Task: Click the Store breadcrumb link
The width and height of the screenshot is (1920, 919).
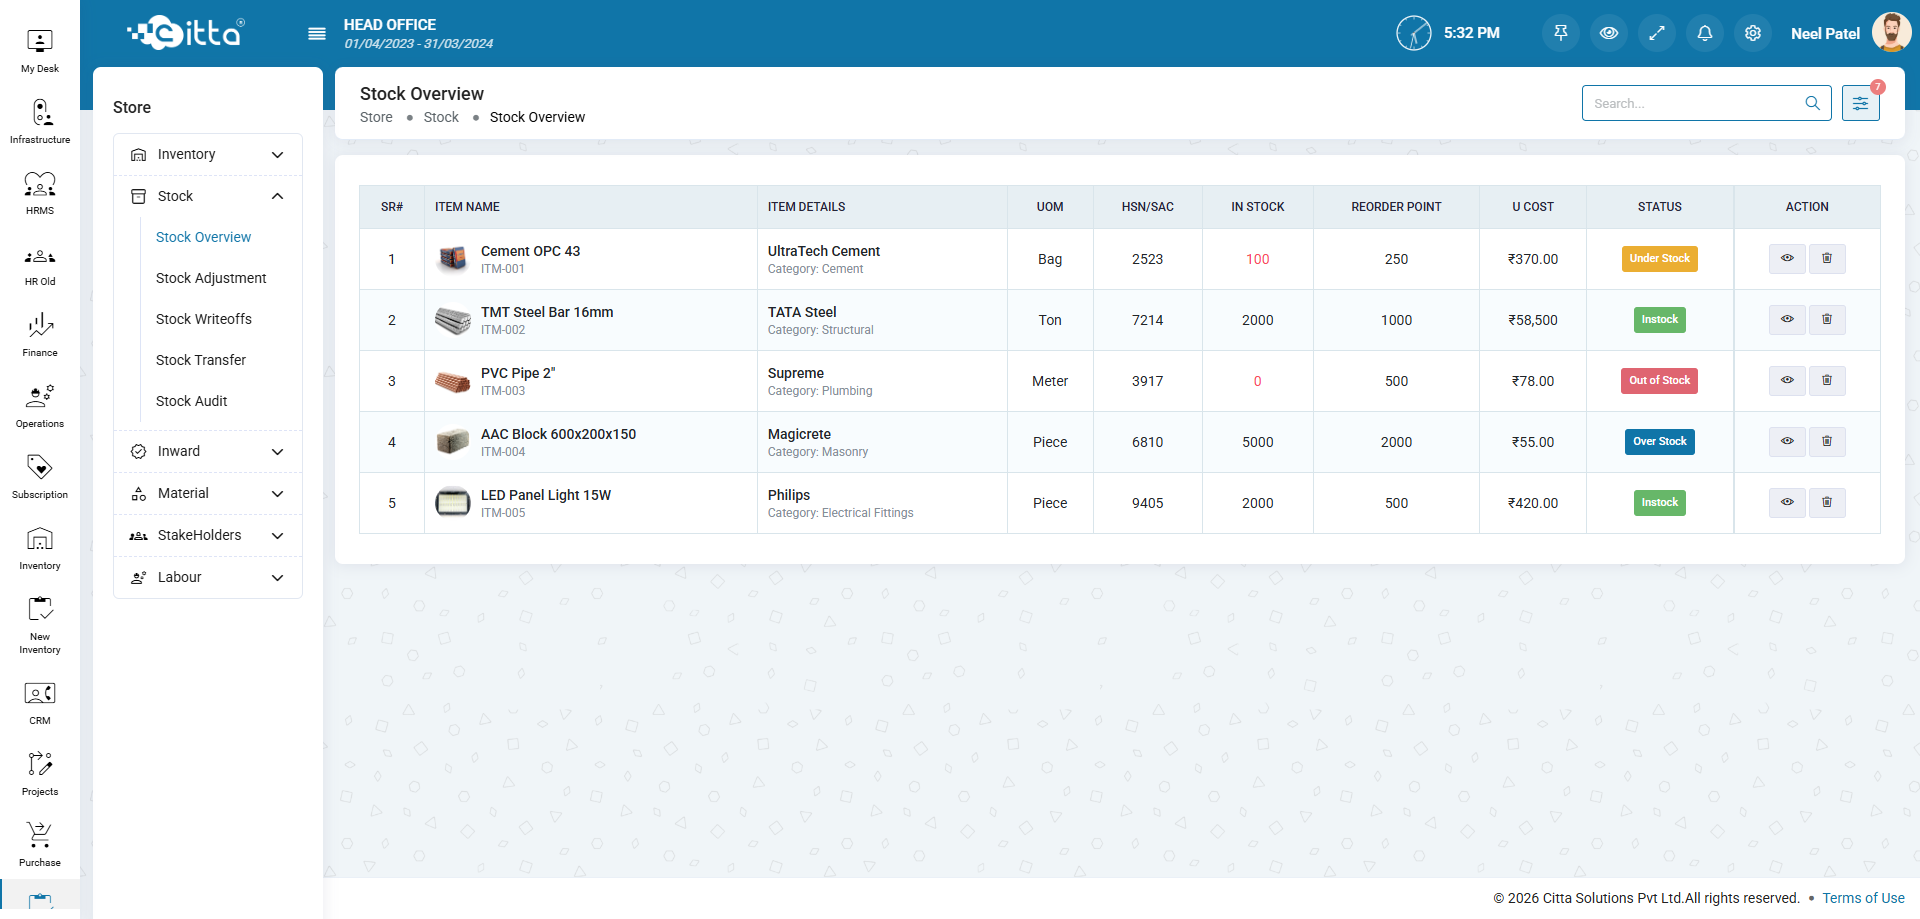Action: click(376, 117)
